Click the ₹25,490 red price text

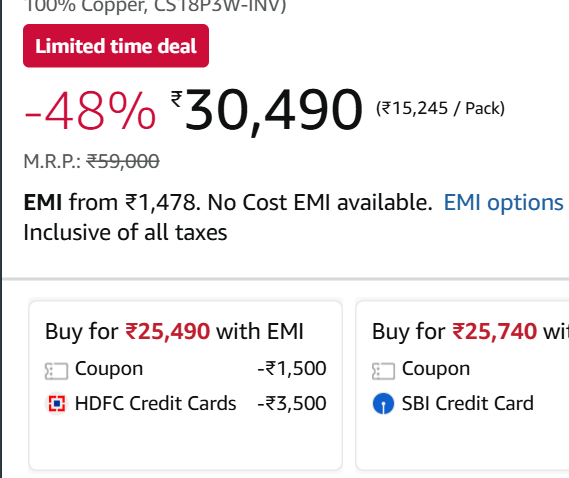[x=167, y=331]
